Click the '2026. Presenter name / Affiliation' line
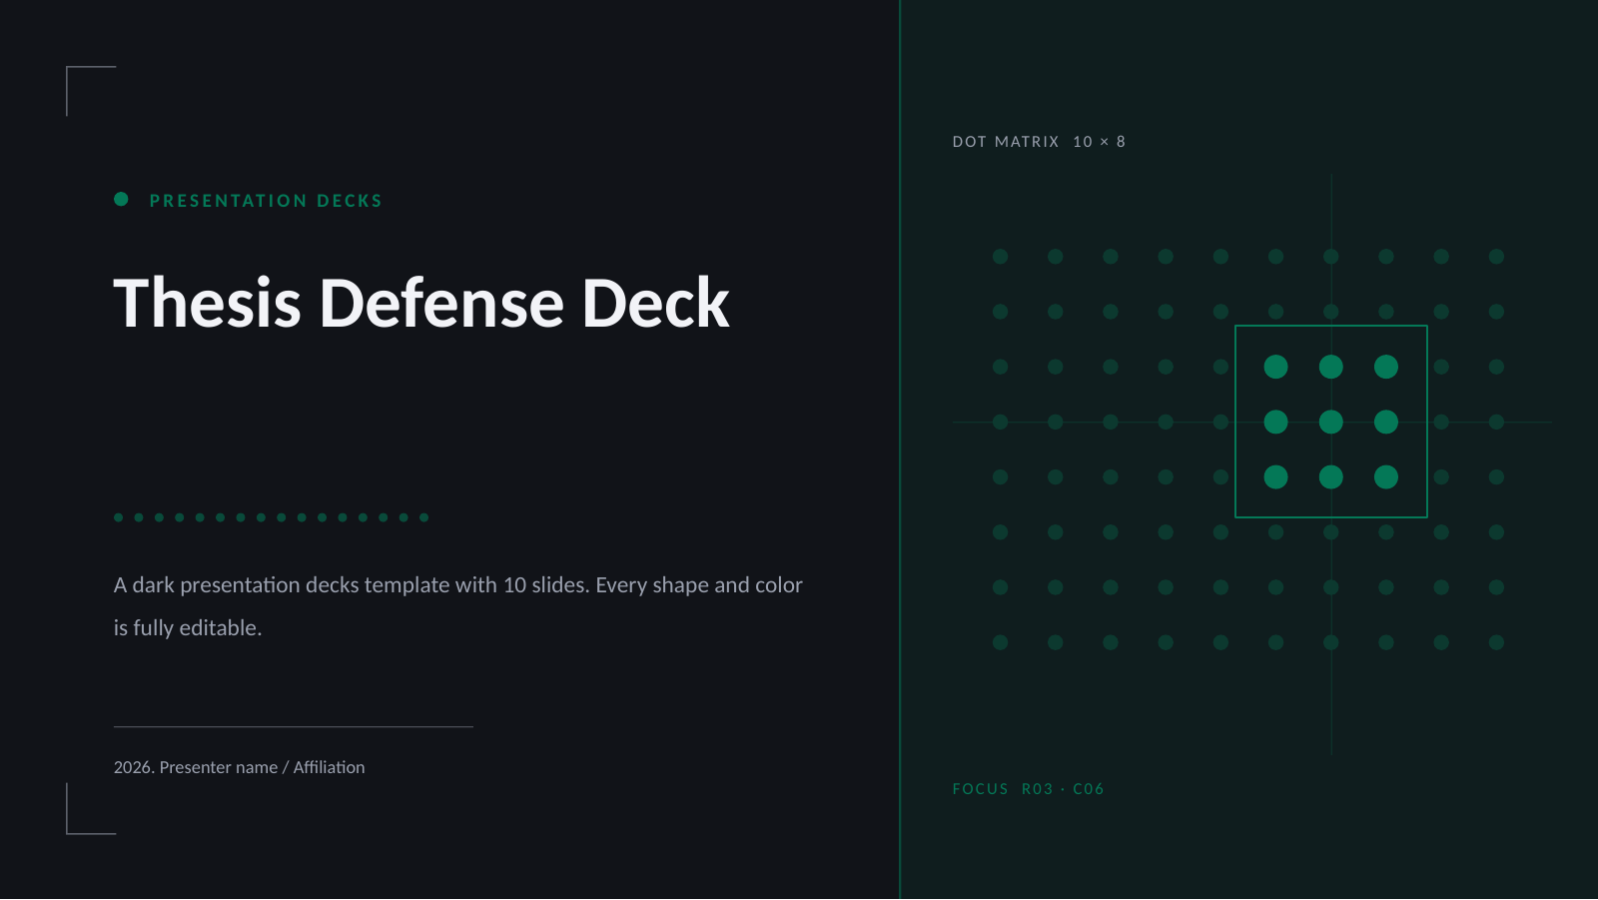The height and width of the screenshot is (900, 1598). pyautogui.click(x=239, y=767)
